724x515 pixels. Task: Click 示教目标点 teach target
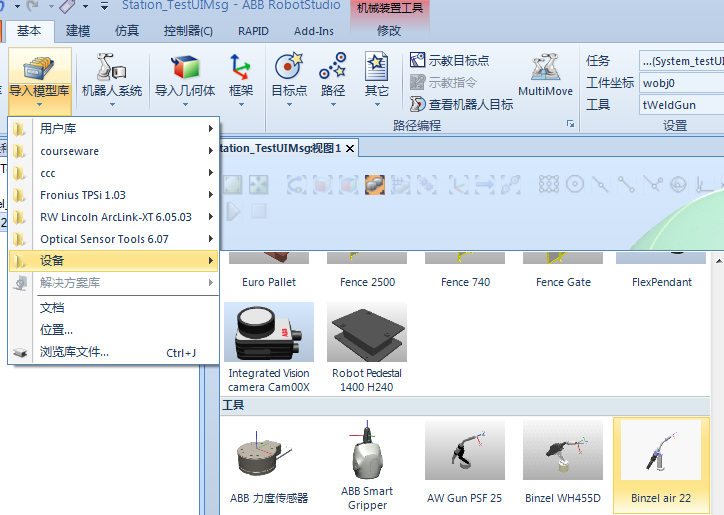click(449, 60)
